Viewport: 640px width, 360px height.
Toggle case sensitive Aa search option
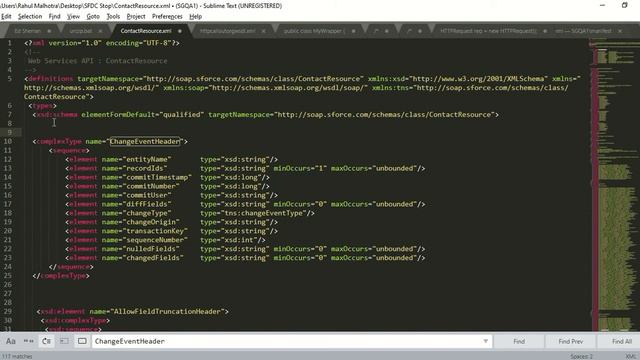(x=11, y=341)
